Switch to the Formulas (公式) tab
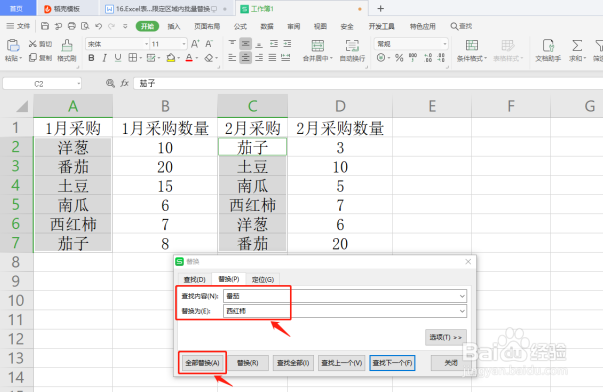 point(240,26)
